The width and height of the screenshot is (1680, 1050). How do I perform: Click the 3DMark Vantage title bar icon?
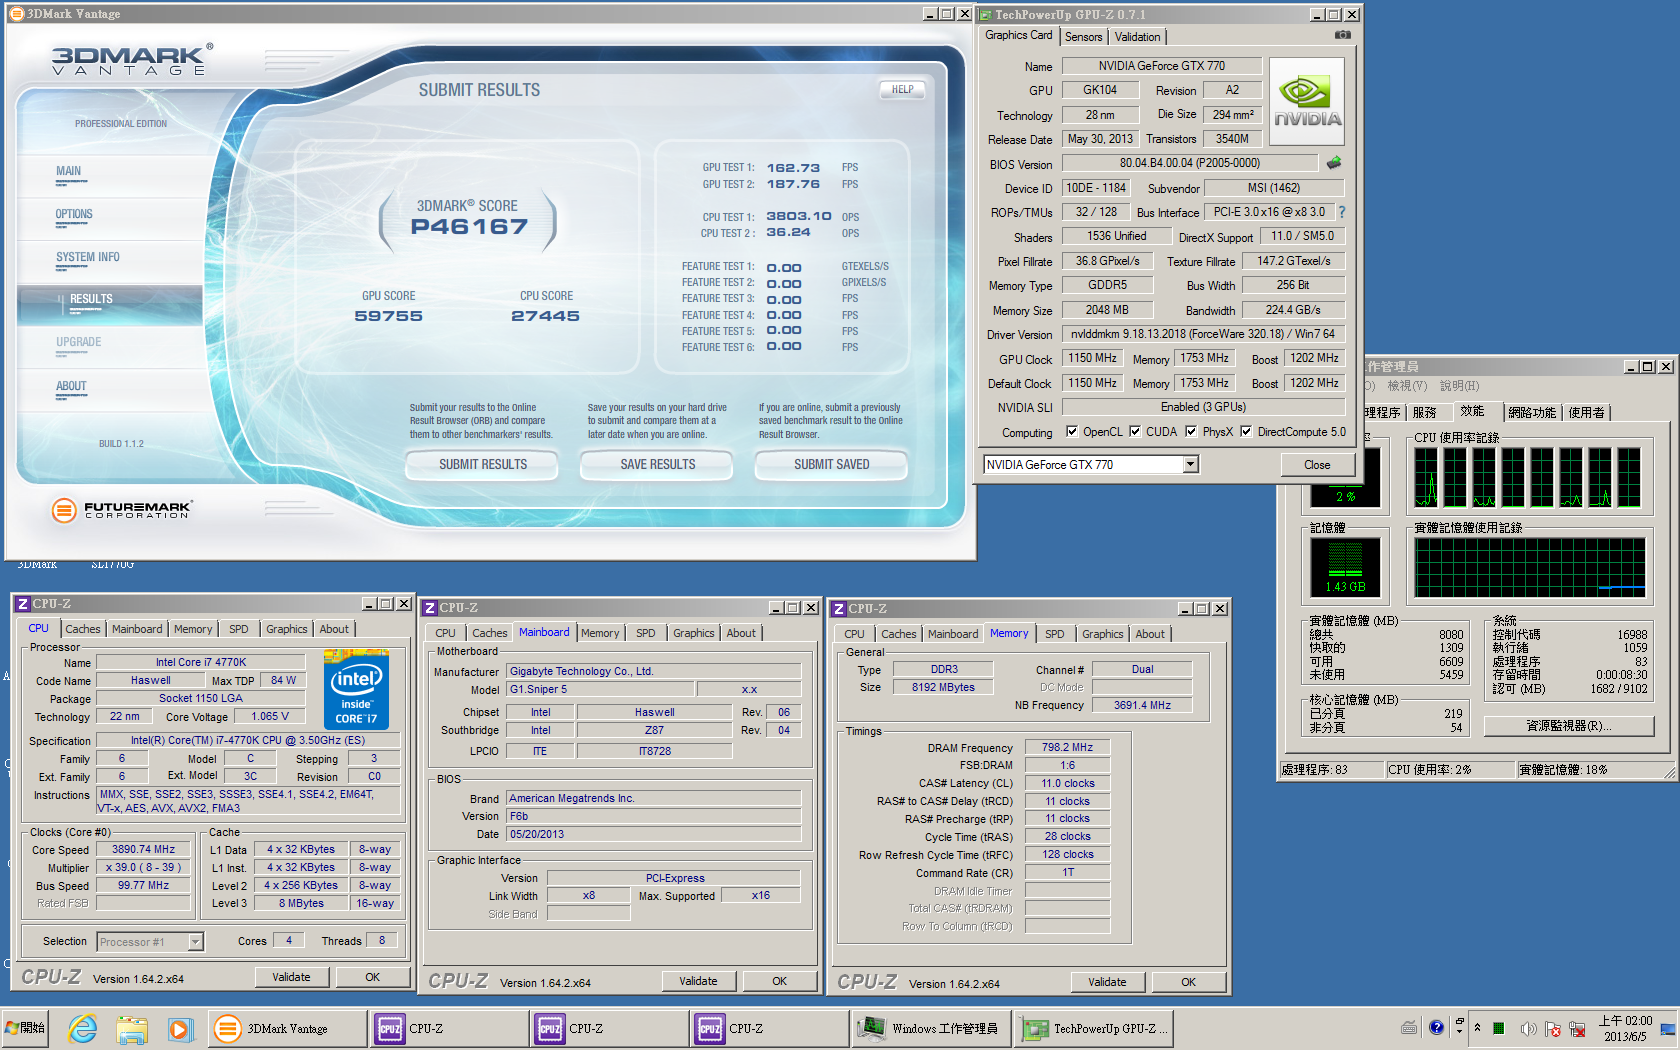pyautogui.click(x=16, y=14)
